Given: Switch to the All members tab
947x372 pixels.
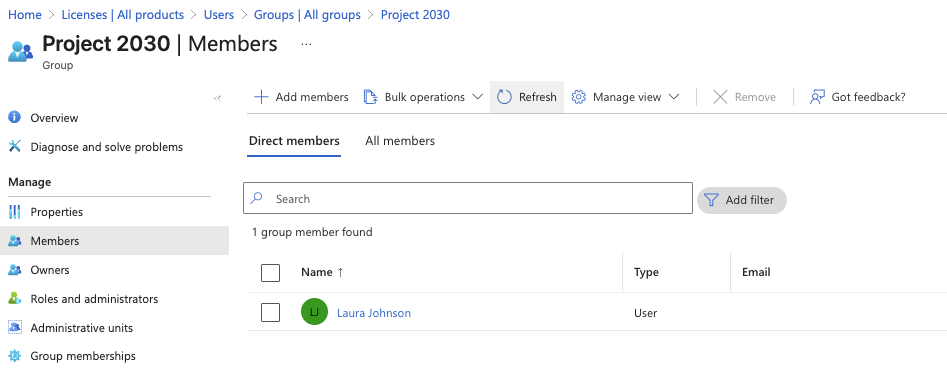Looking at the screenshot, I should (x=400, y=141).
